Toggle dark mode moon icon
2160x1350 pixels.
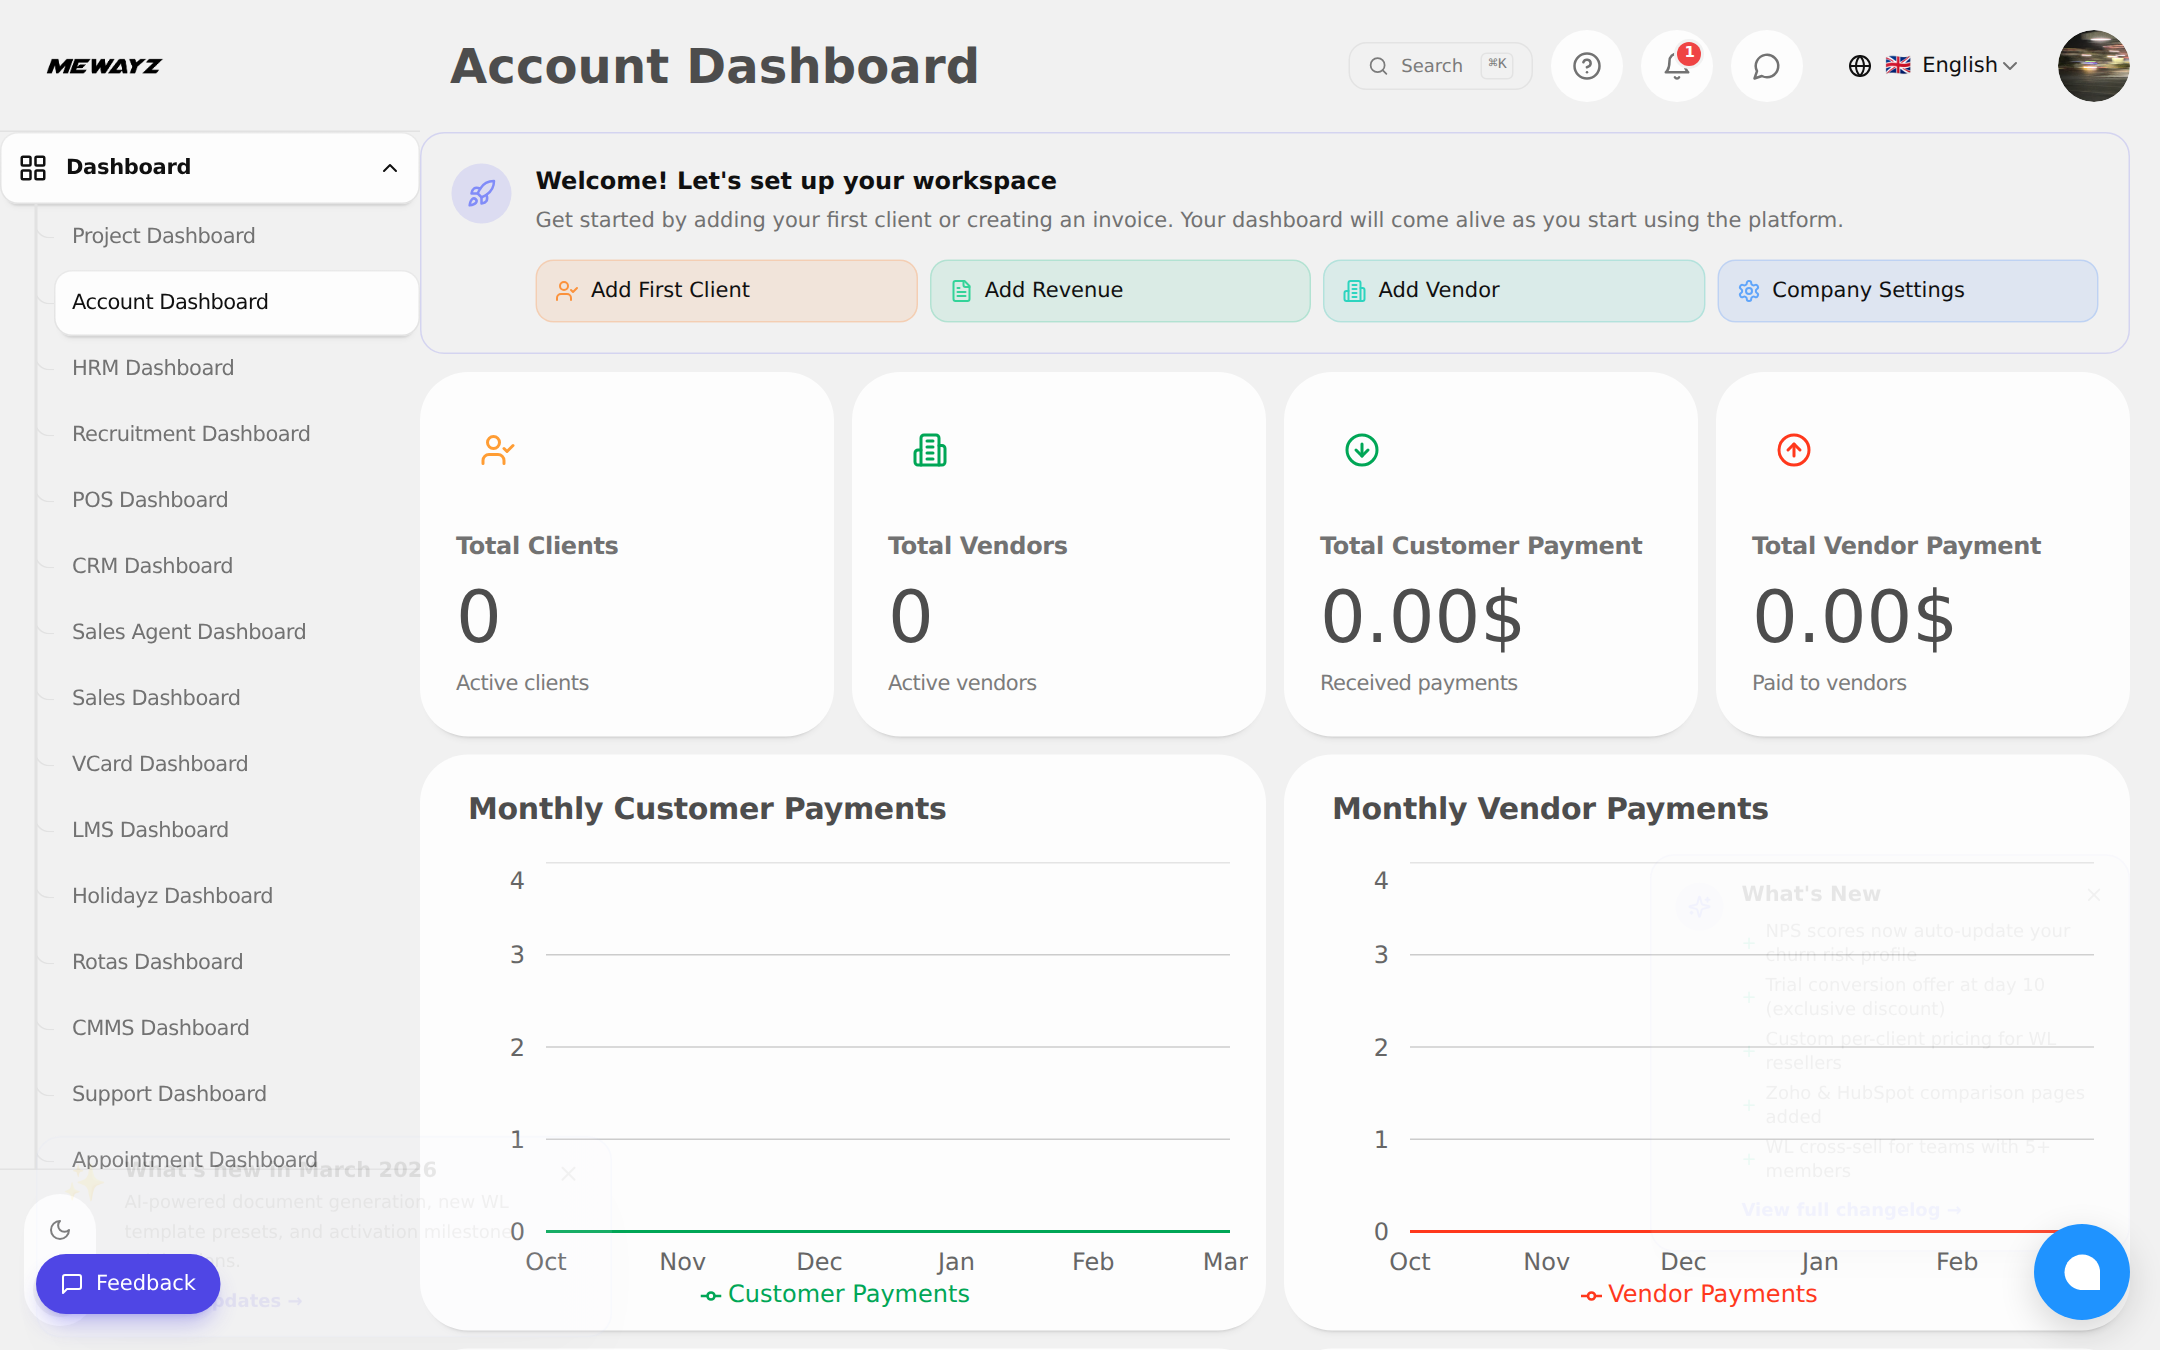coord(60,1229)
